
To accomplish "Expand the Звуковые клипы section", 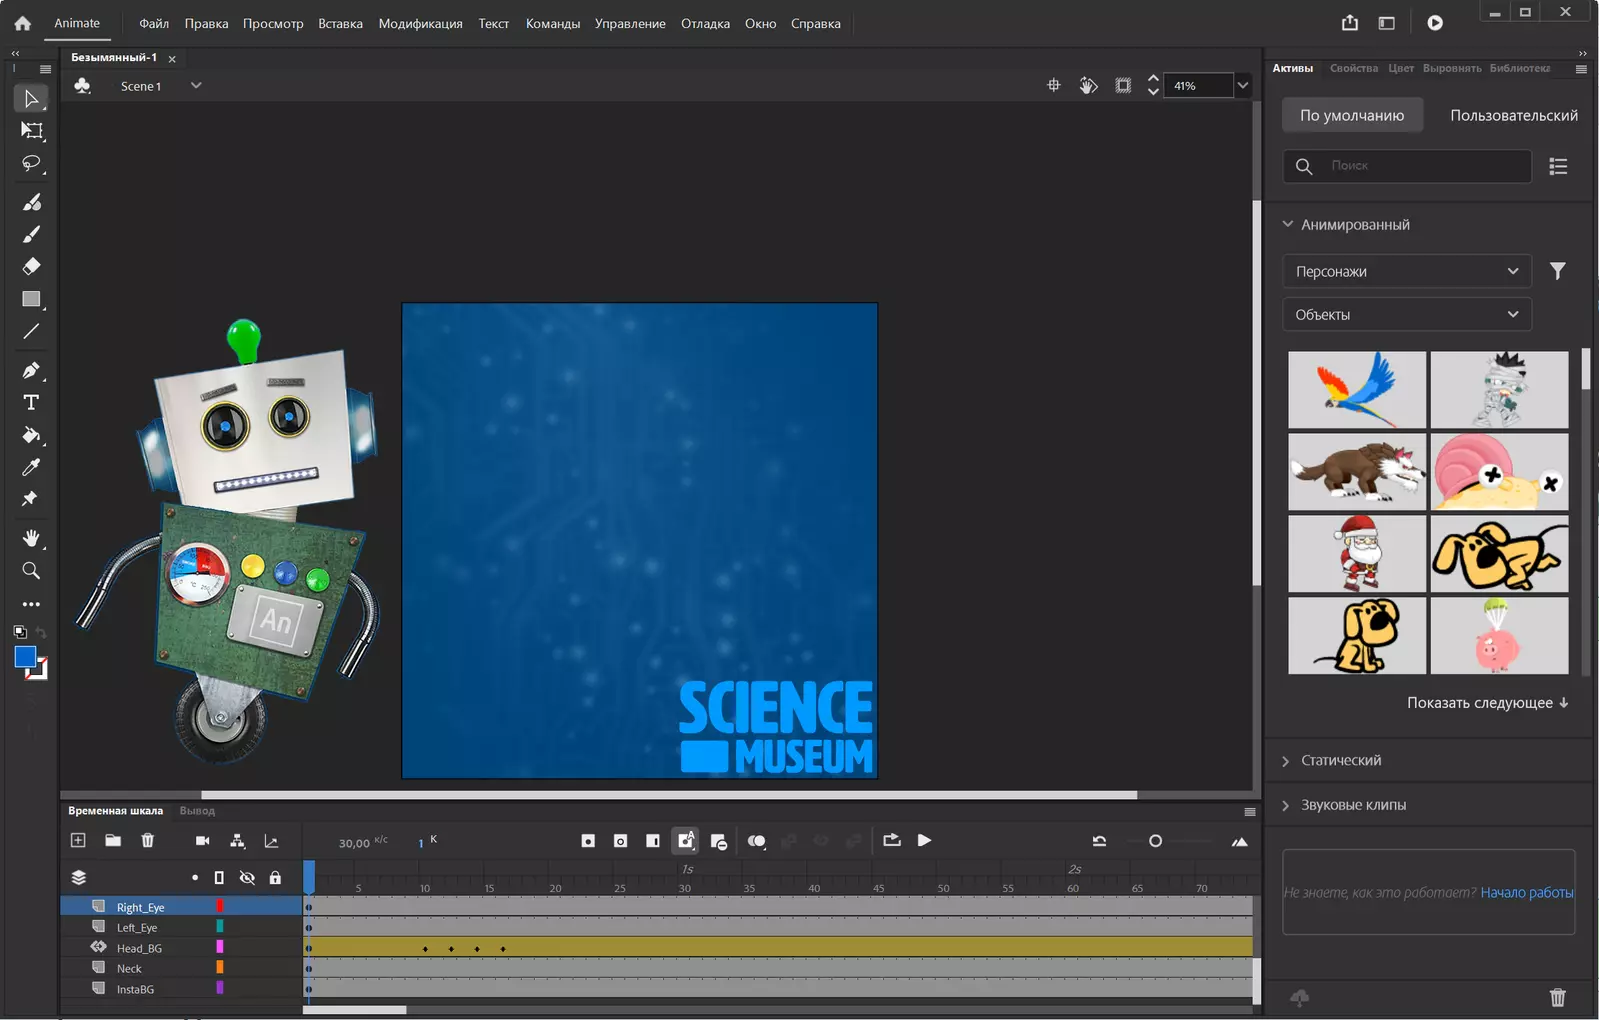I will (x=1286, y=805).
